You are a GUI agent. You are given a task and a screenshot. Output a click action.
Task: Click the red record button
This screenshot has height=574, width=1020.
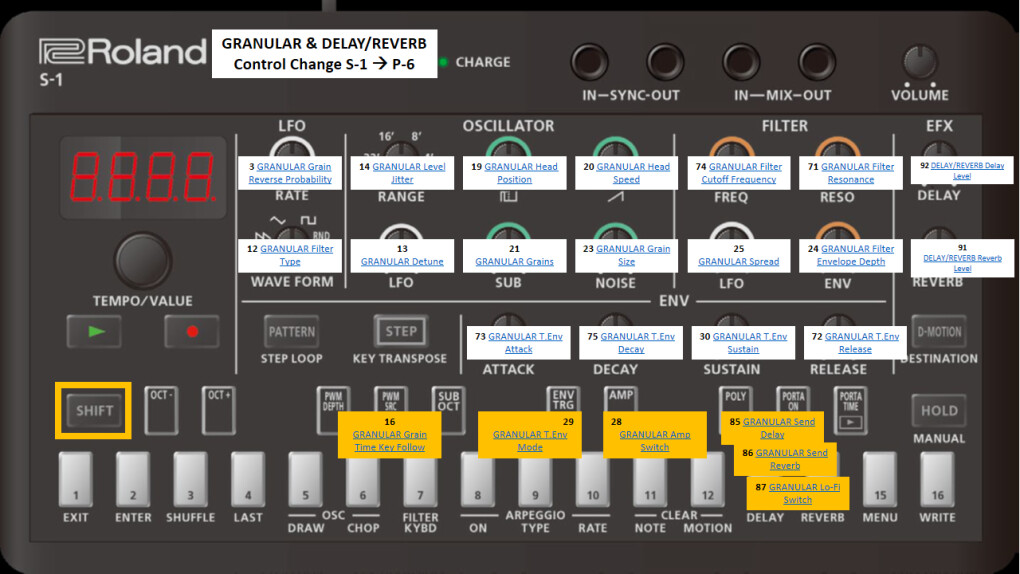(192, 331)
